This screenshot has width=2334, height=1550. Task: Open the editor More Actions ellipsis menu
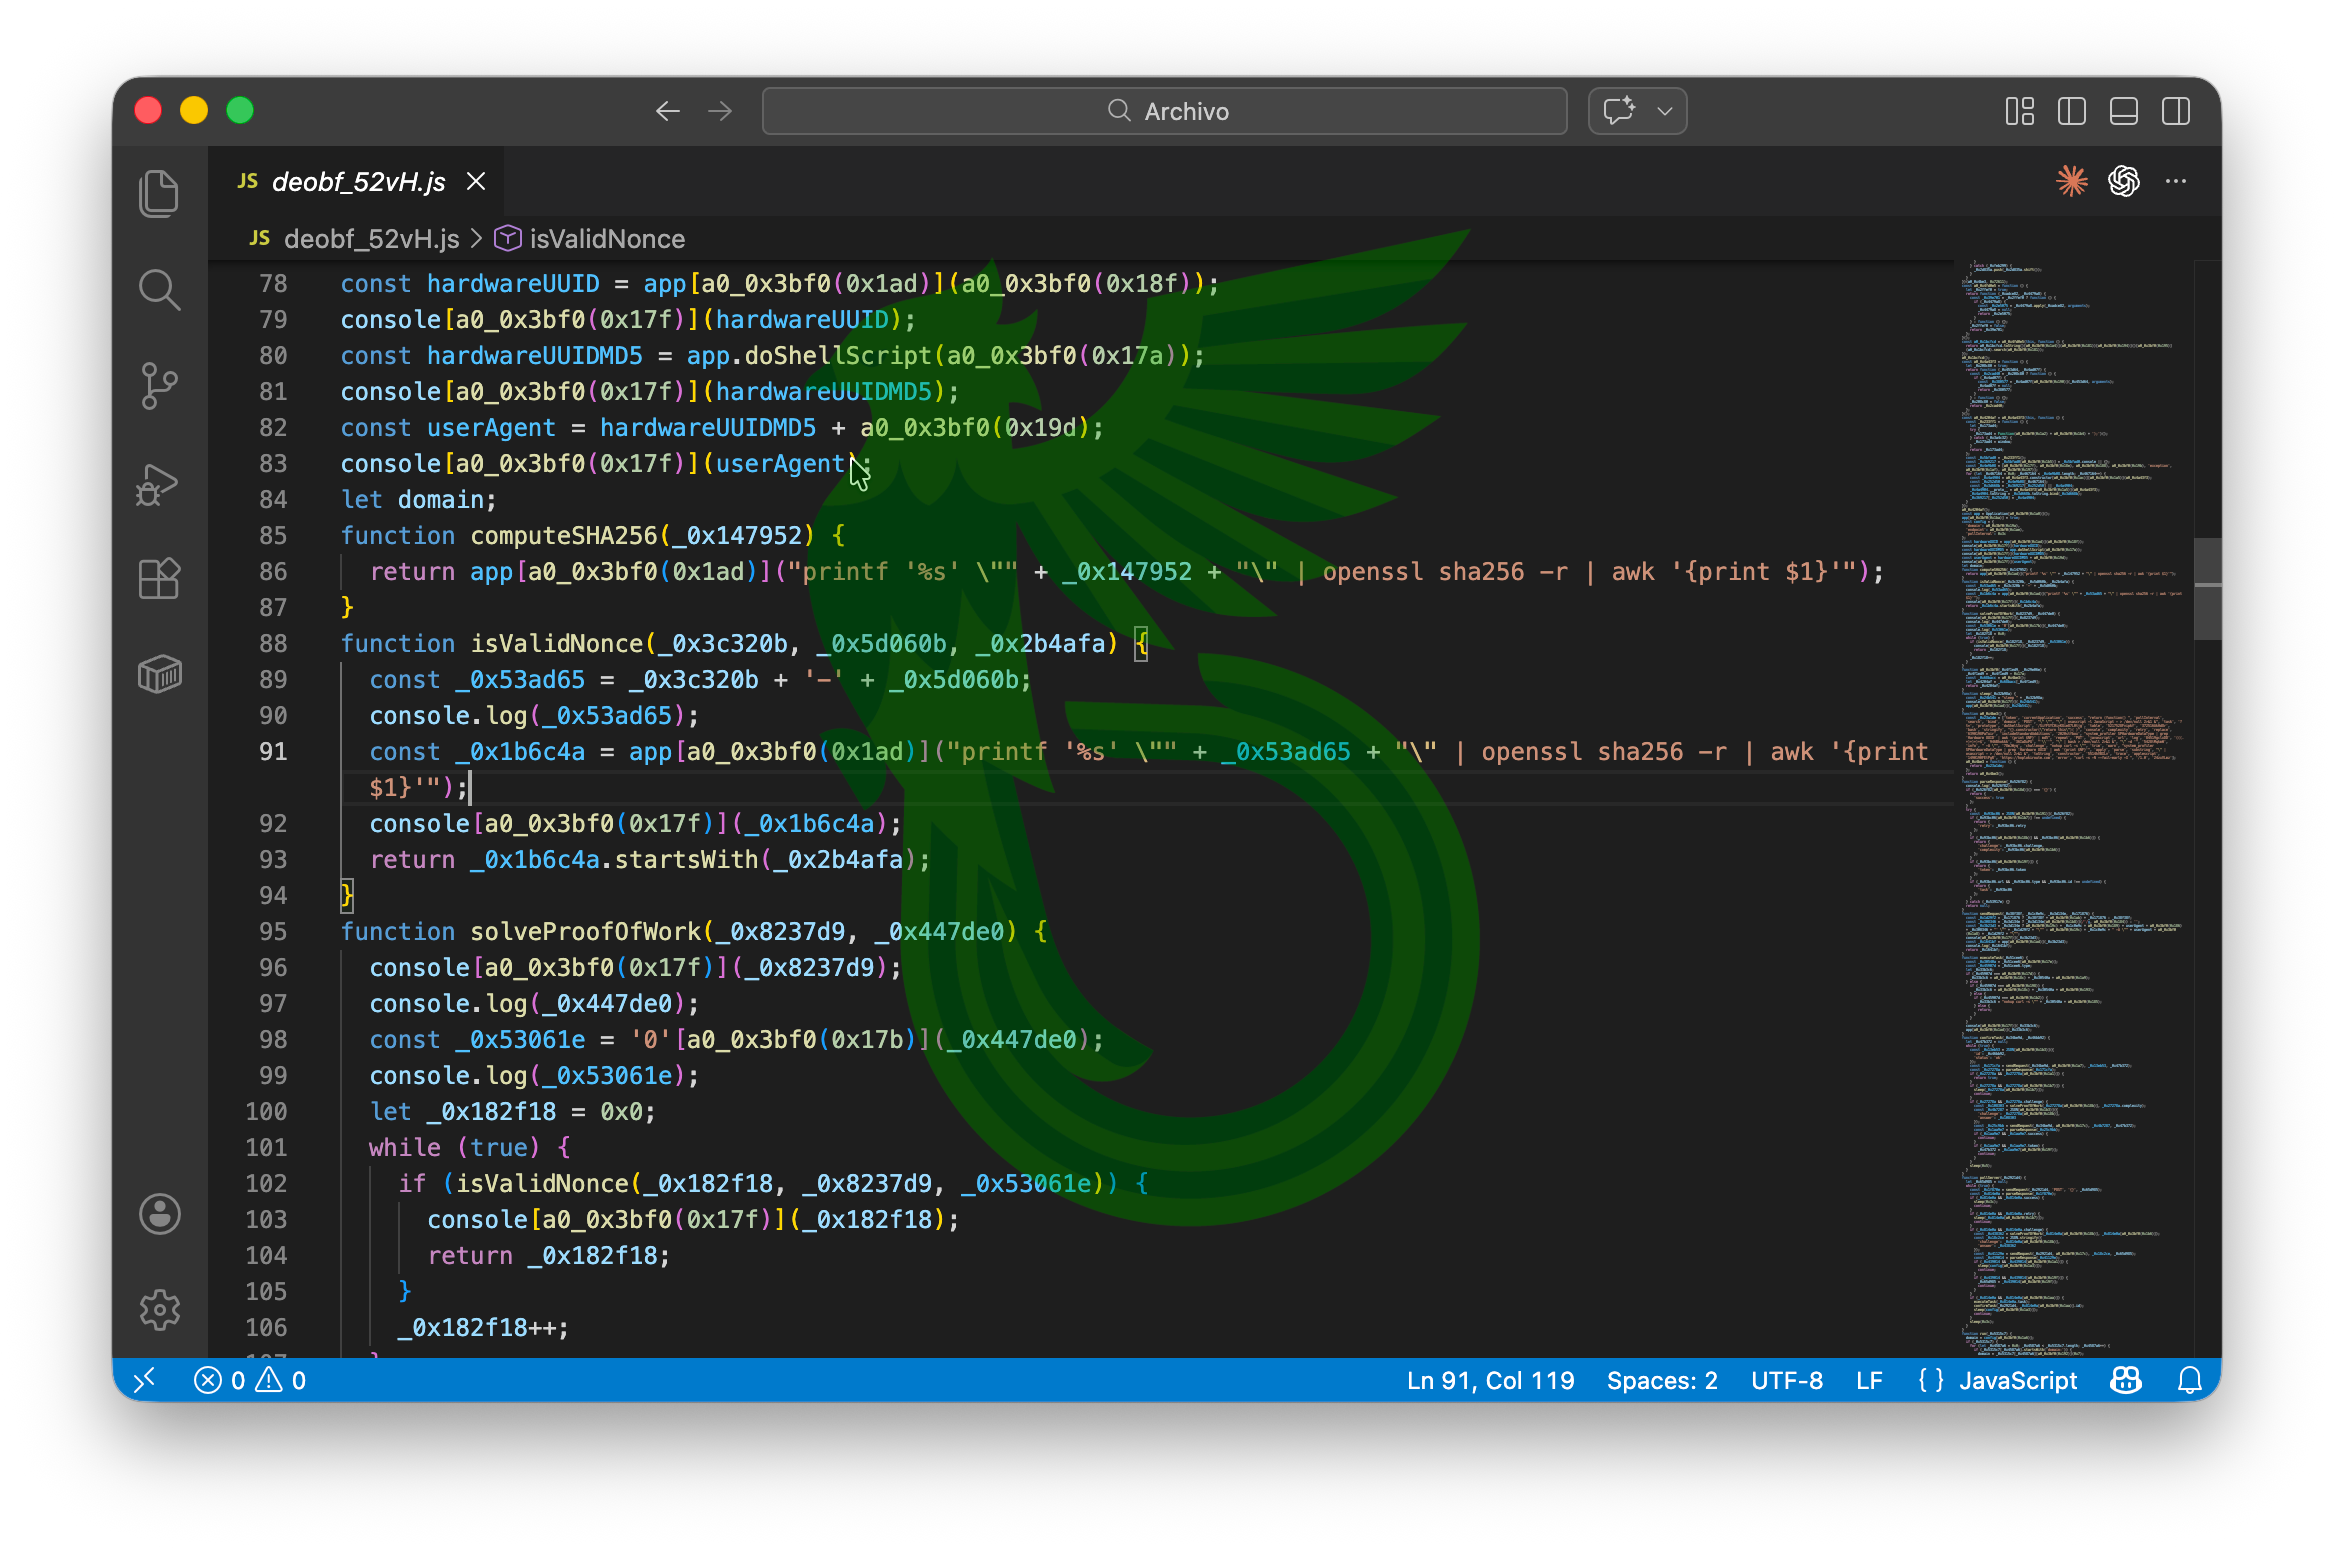[2175, 181]
